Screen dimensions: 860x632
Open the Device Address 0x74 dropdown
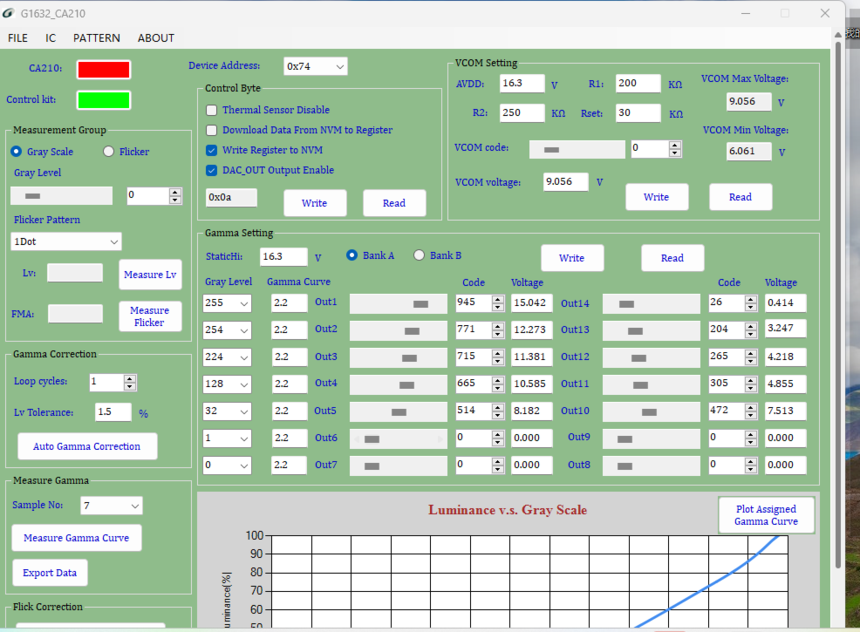coord(315,66)
